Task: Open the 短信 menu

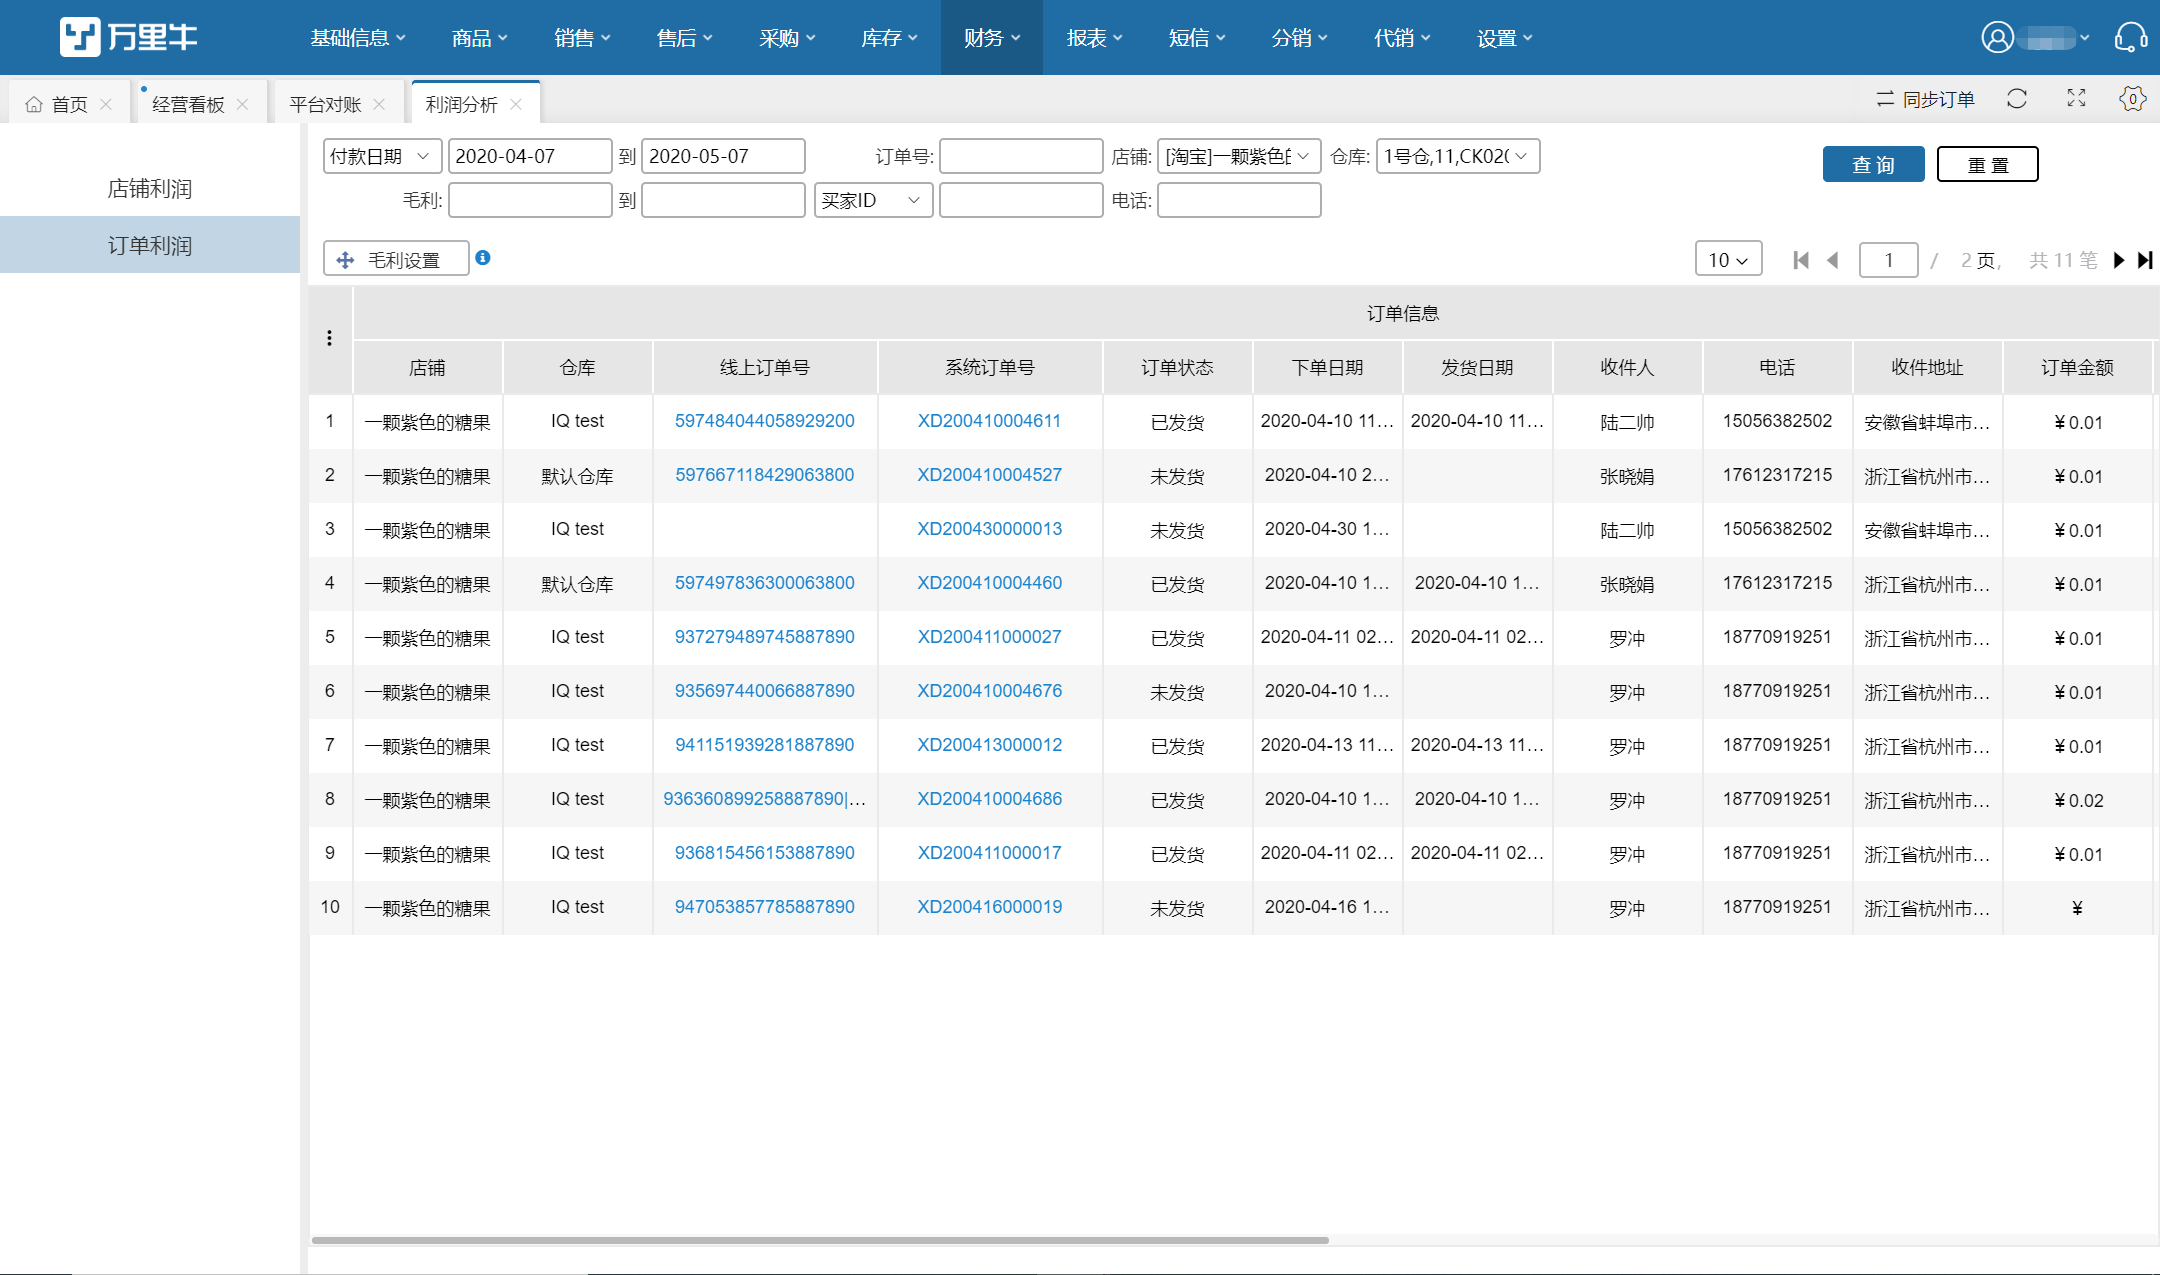Action: click(1196, 38)
